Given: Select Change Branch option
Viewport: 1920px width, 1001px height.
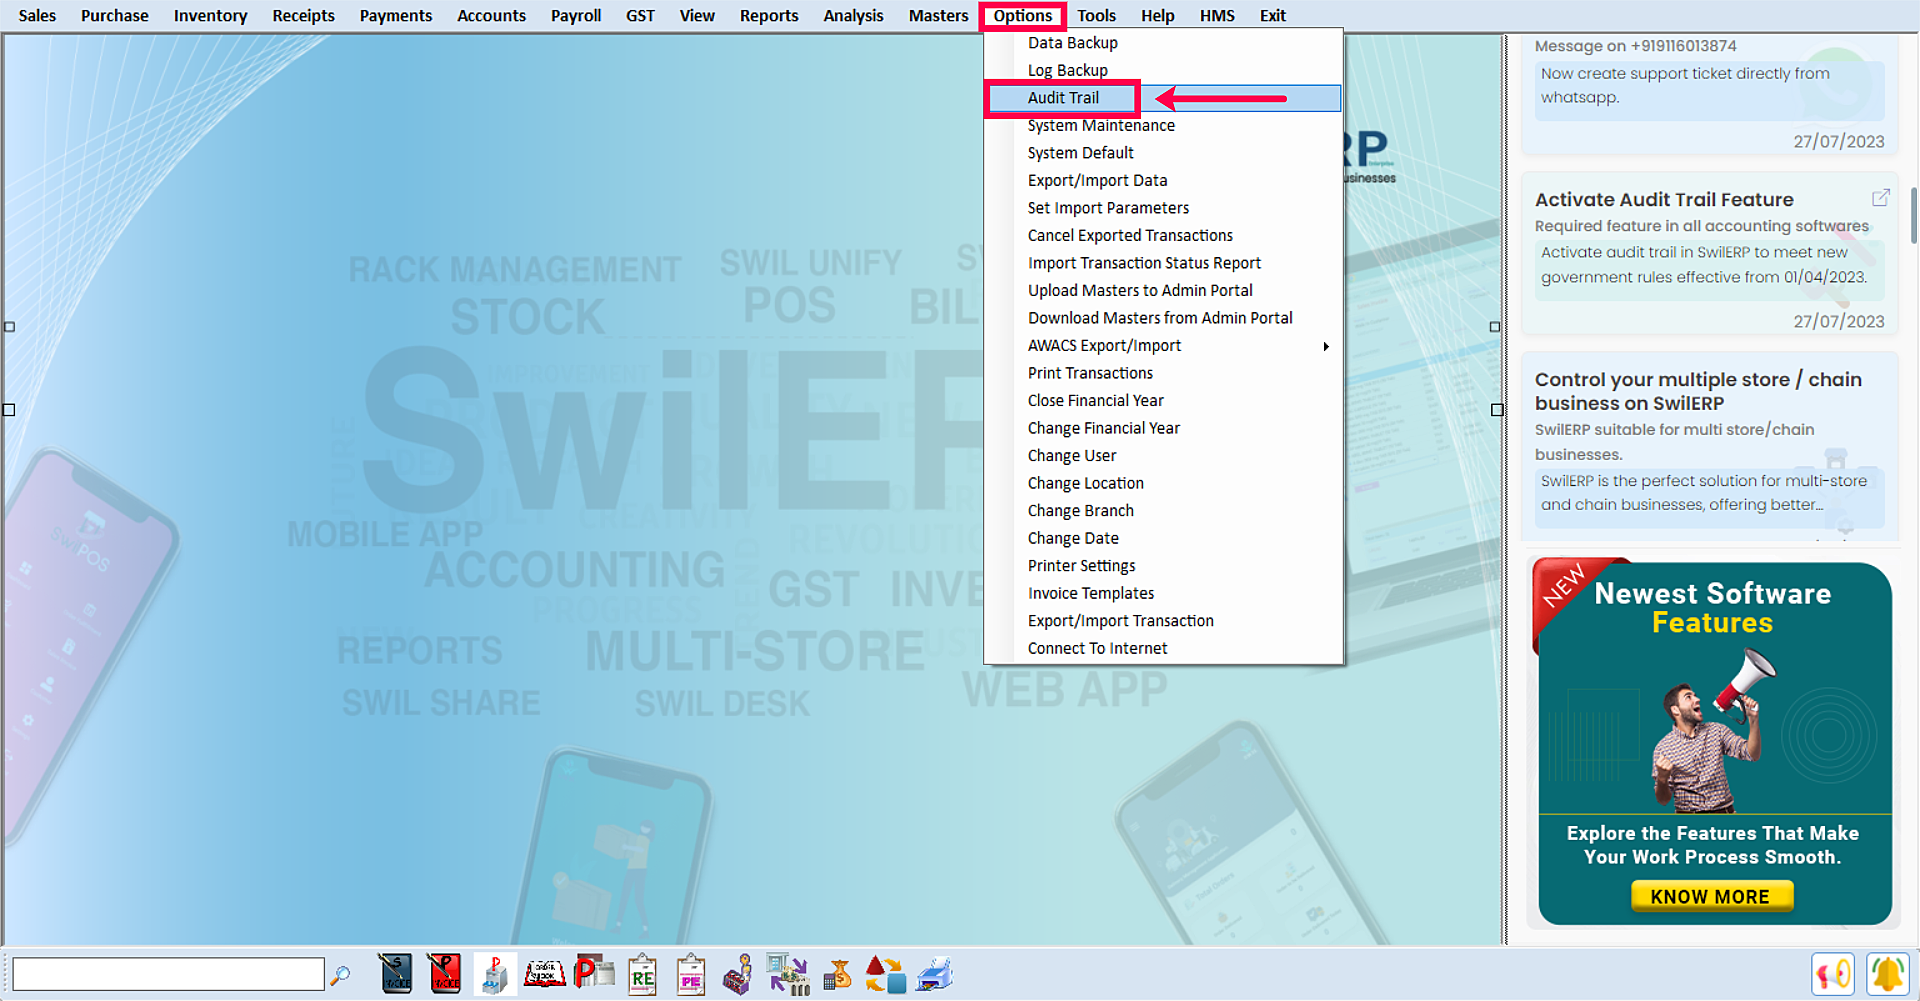Looking at the screenshot, I should click(1163, 511).
